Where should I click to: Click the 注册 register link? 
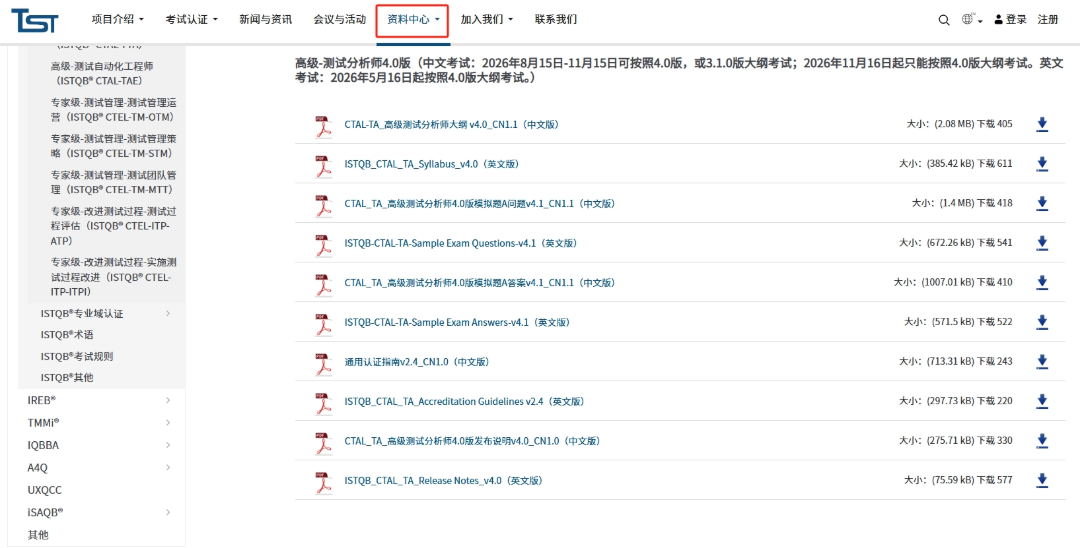click(1048, 20)
